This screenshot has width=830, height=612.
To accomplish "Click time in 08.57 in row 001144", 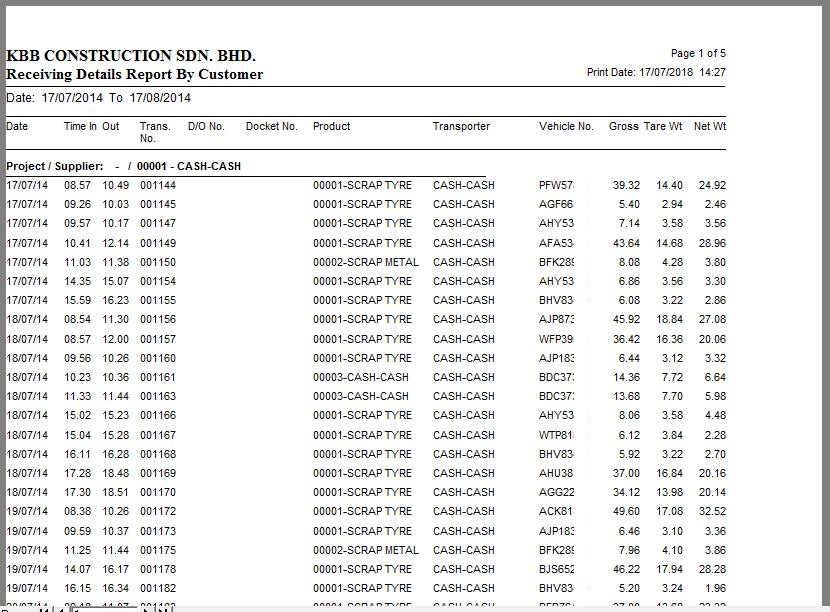I will [77, 185].
